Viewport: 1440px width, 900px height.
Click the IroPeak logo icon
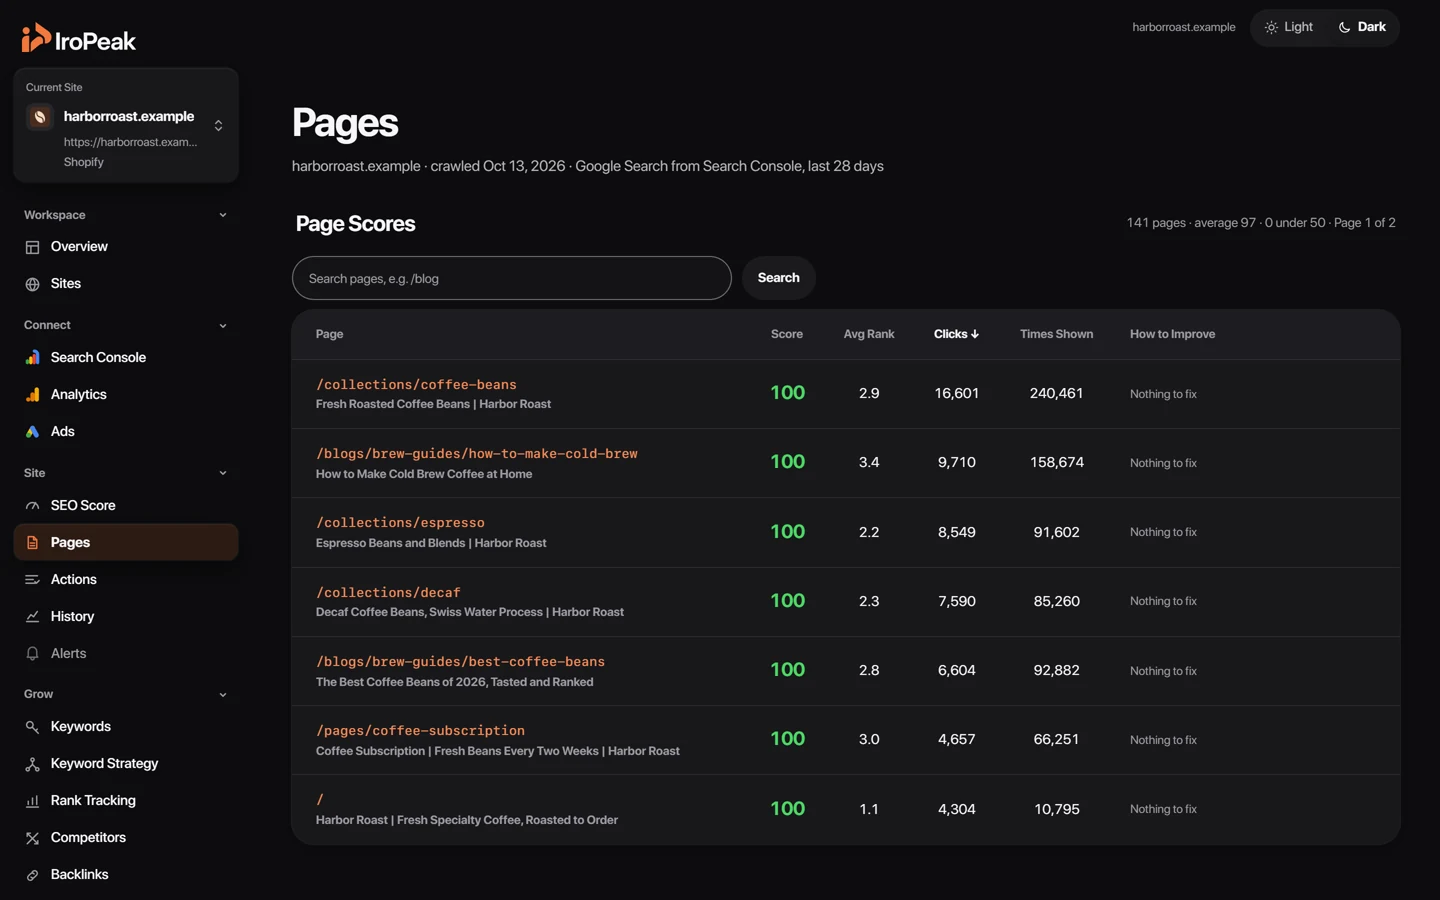point(36,38)
